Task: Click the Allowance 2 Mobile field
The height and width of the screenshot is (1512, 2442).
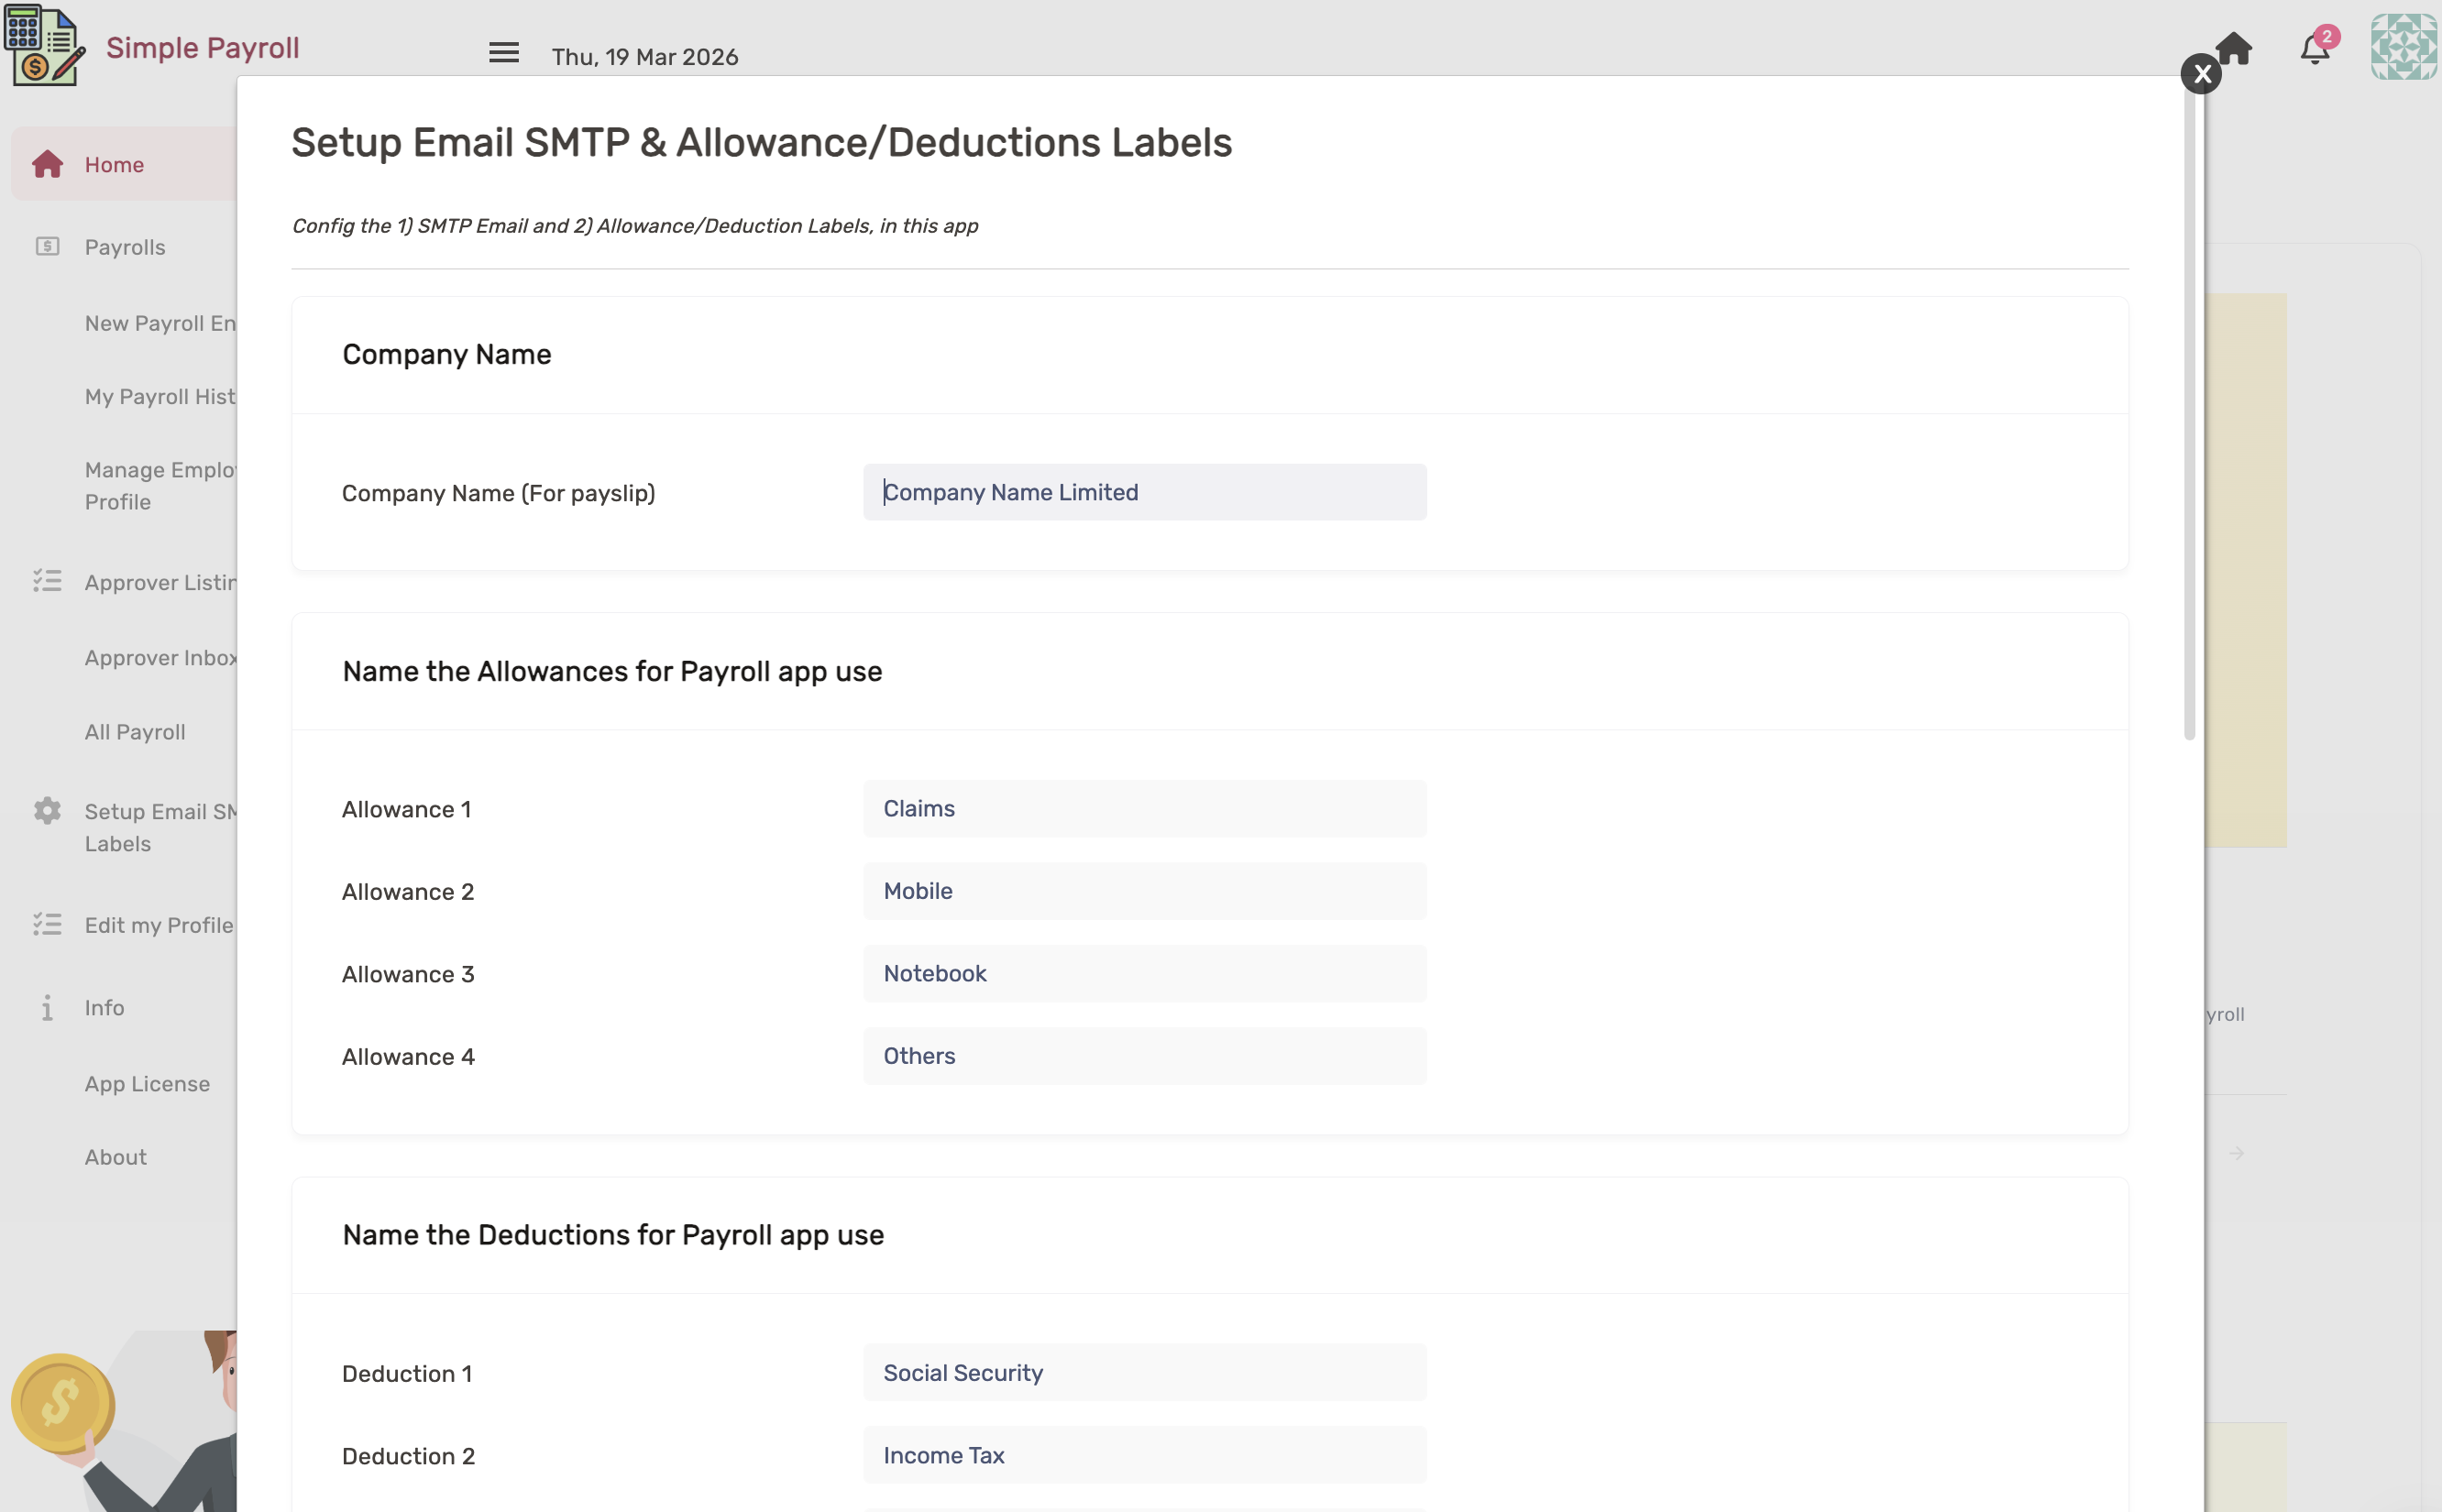Action: coord(1144,890)
